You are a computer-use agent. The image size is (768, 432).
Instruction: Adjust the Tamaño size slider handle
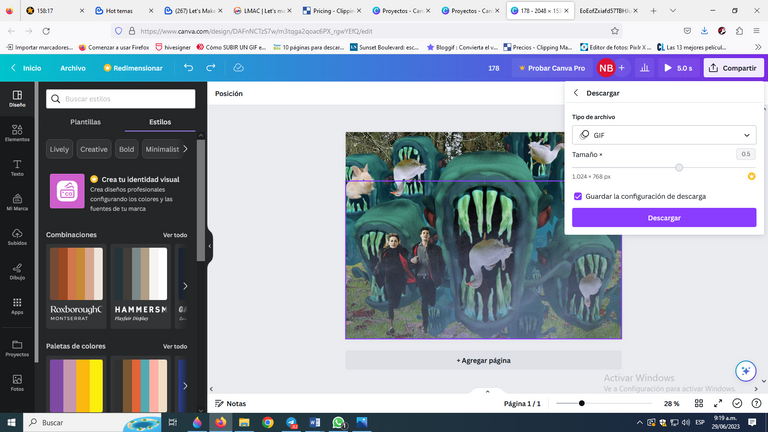tap(679, 168)
